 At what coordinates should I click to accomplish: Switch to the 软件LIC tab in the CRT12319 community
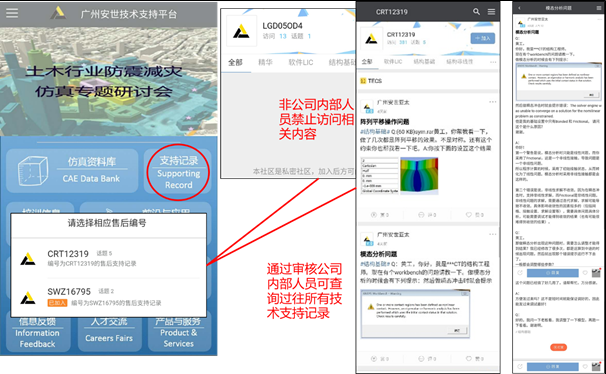pyautogui.click(x=393, y=61)
